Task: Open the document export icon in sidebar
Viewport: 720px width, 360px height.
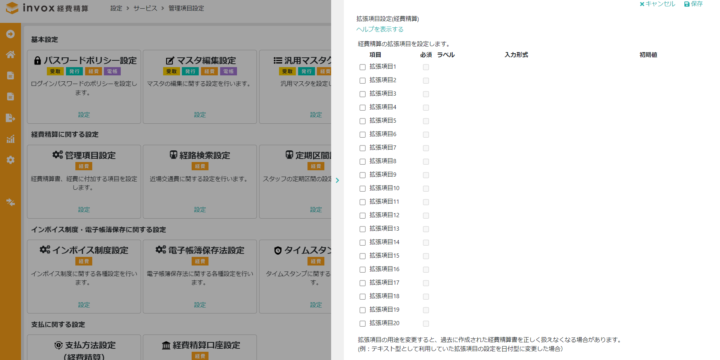Action: [10, 118]
